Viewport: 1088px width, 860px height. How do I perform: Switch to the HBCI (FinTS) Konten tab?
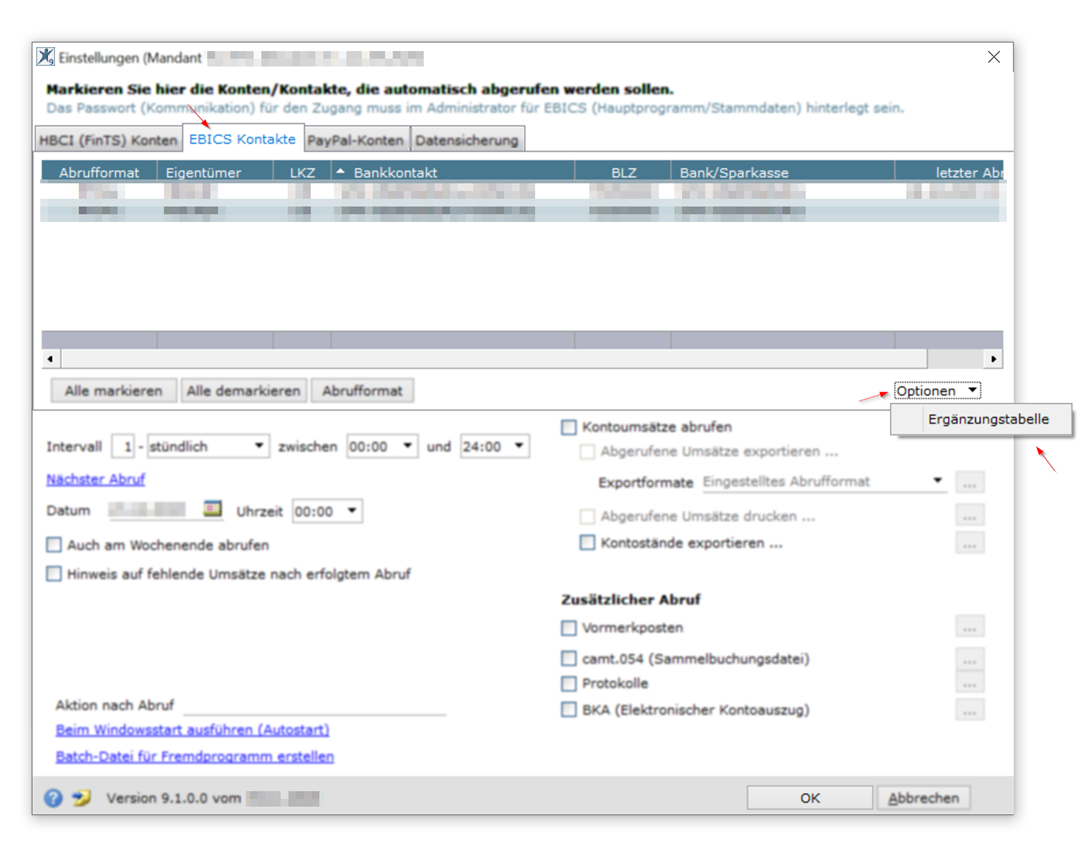coord(108,140)
